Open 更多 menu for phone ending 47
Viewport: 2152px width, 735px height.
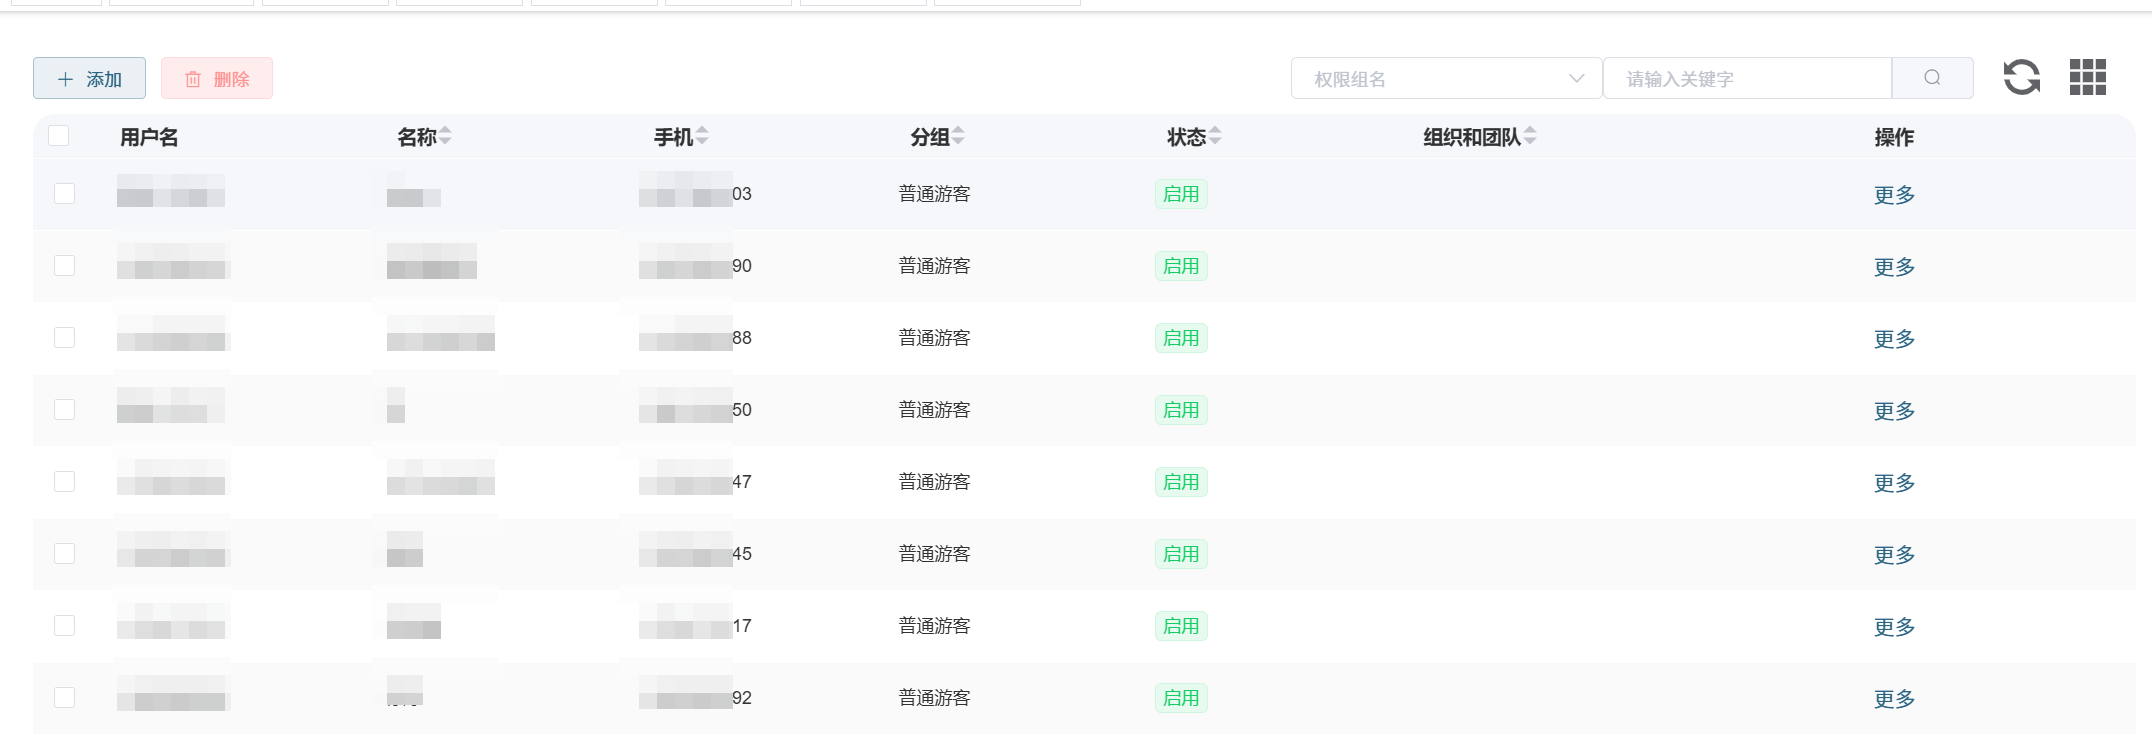[1894, 483]
